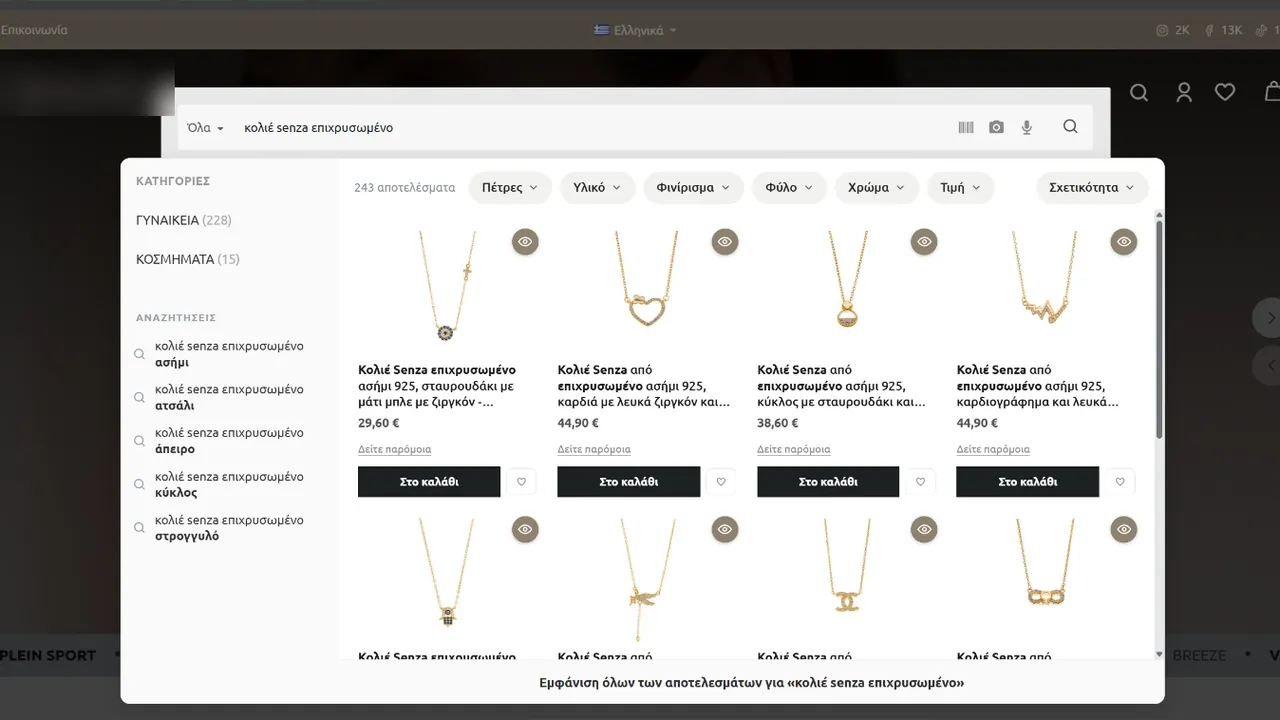Toggle quick view eye on heart necklace
Image resolution: width=1280 pixels, height=720 pixels.
click(x=725, y=241)
